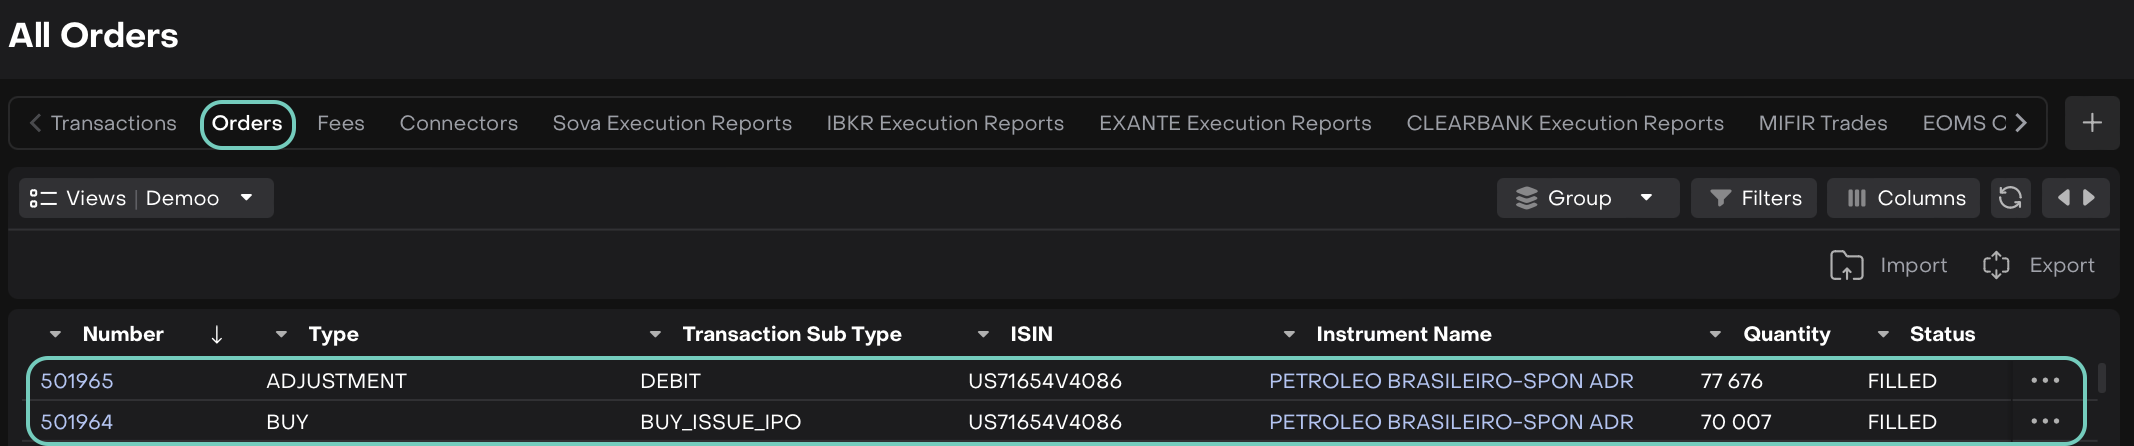The height and width of the screenshot is (446, 2134).
Task: Switch to the Fees tab
Action: coord(341,123)
